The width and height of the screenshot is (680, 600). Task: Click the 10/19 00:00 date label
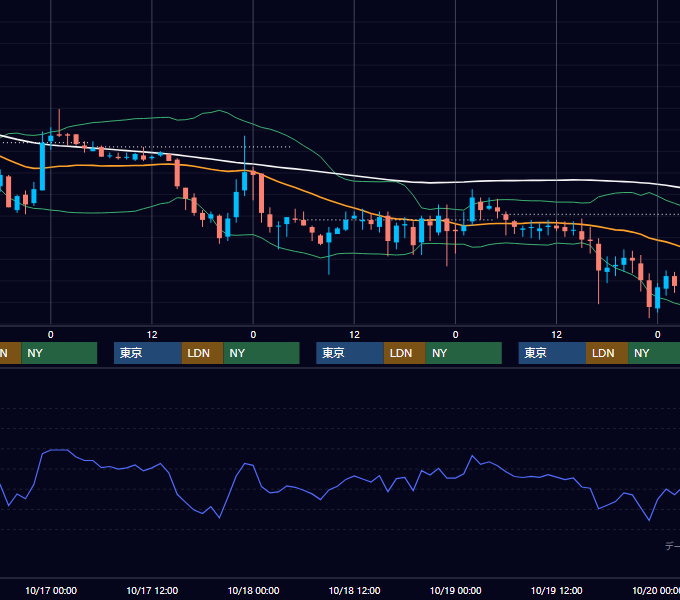455,590
